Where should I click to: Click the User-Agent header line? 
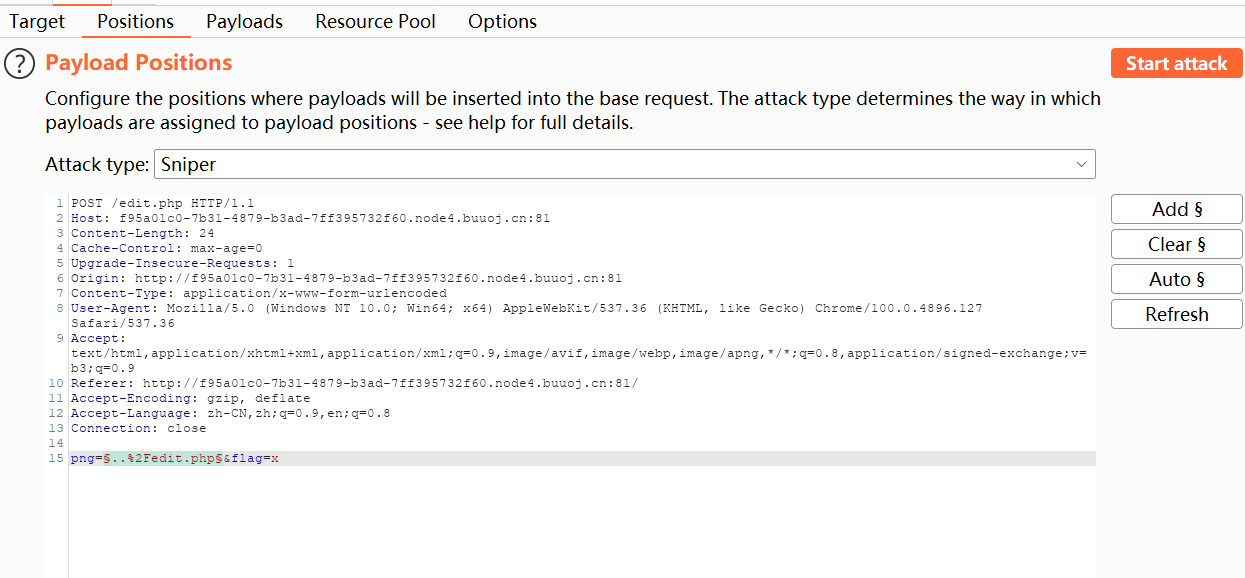[500, 308]
